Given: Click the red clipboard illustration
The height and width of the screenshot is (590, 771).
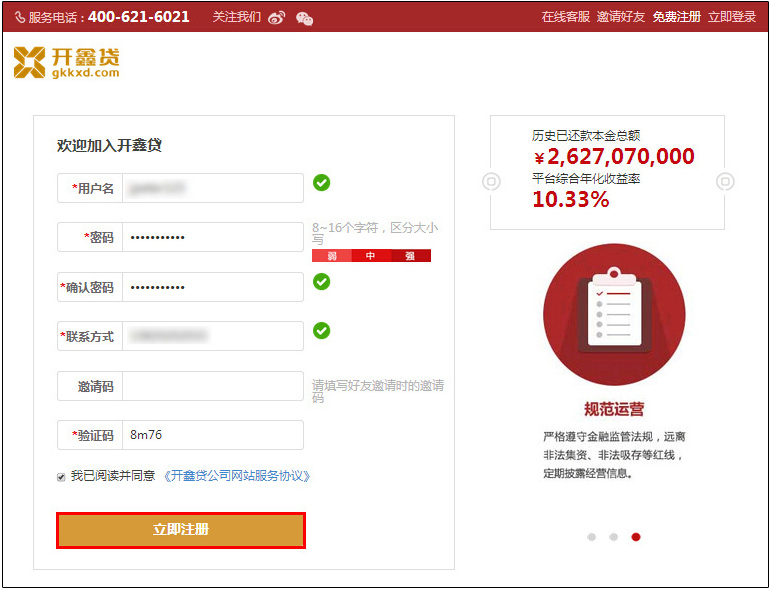Looking at the screenshot, I should (x=614, y=314).
